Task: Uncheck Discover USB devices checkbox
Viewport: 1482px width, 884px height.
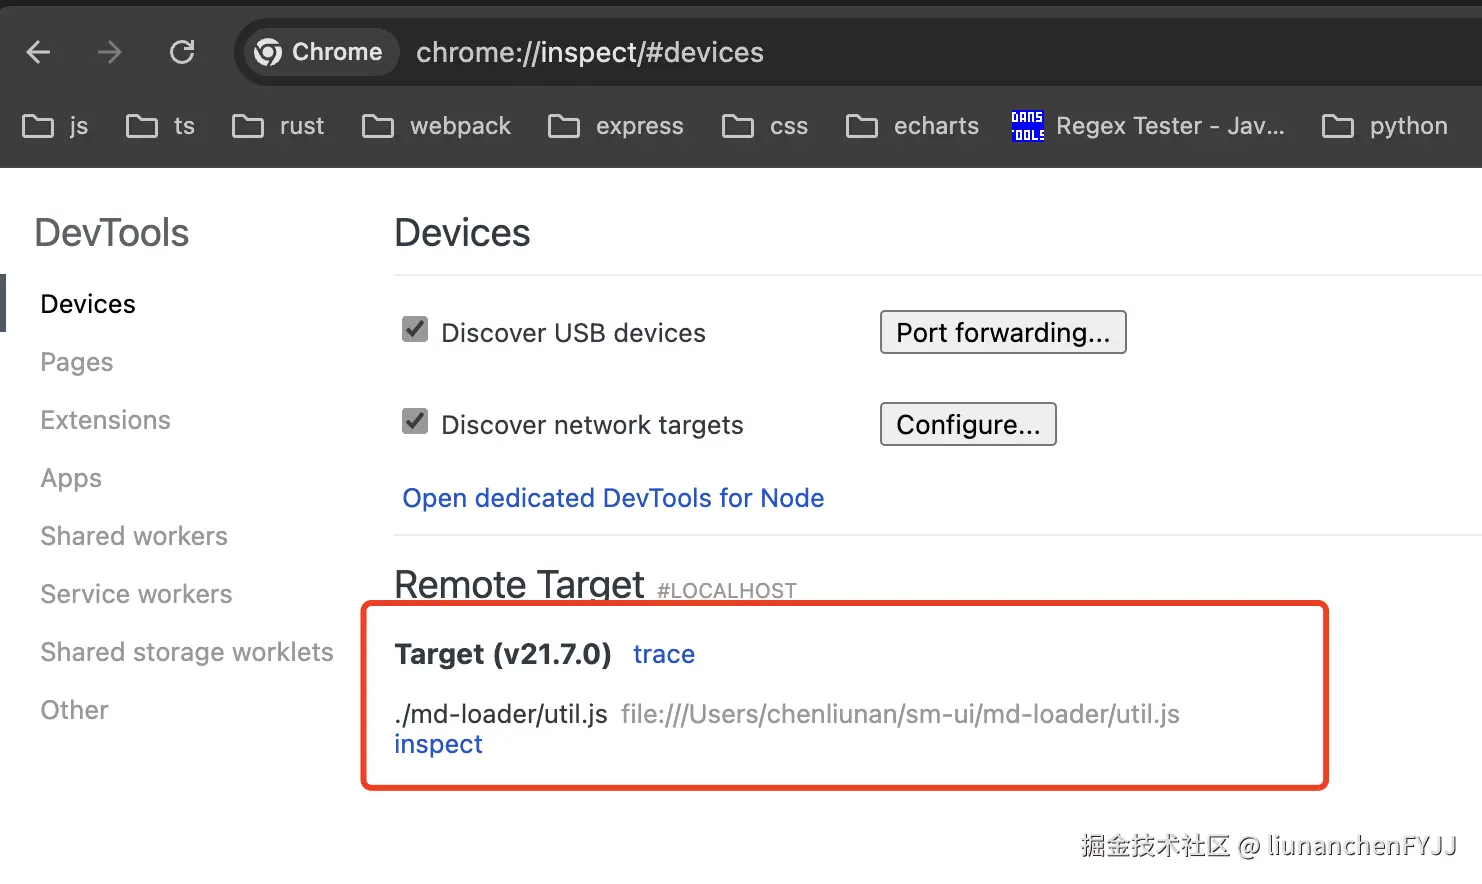Action: coord(415,330)
